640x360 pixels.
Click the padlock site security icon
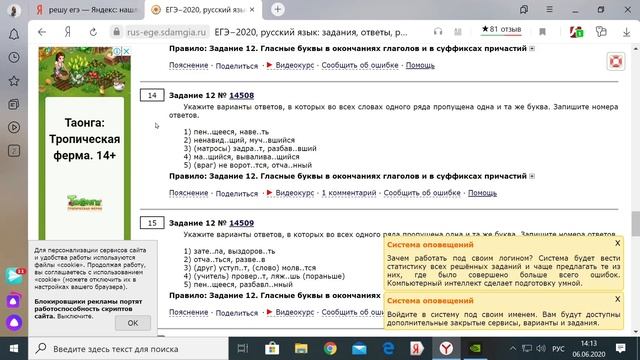pyautogui.click(x=117, y=32)
